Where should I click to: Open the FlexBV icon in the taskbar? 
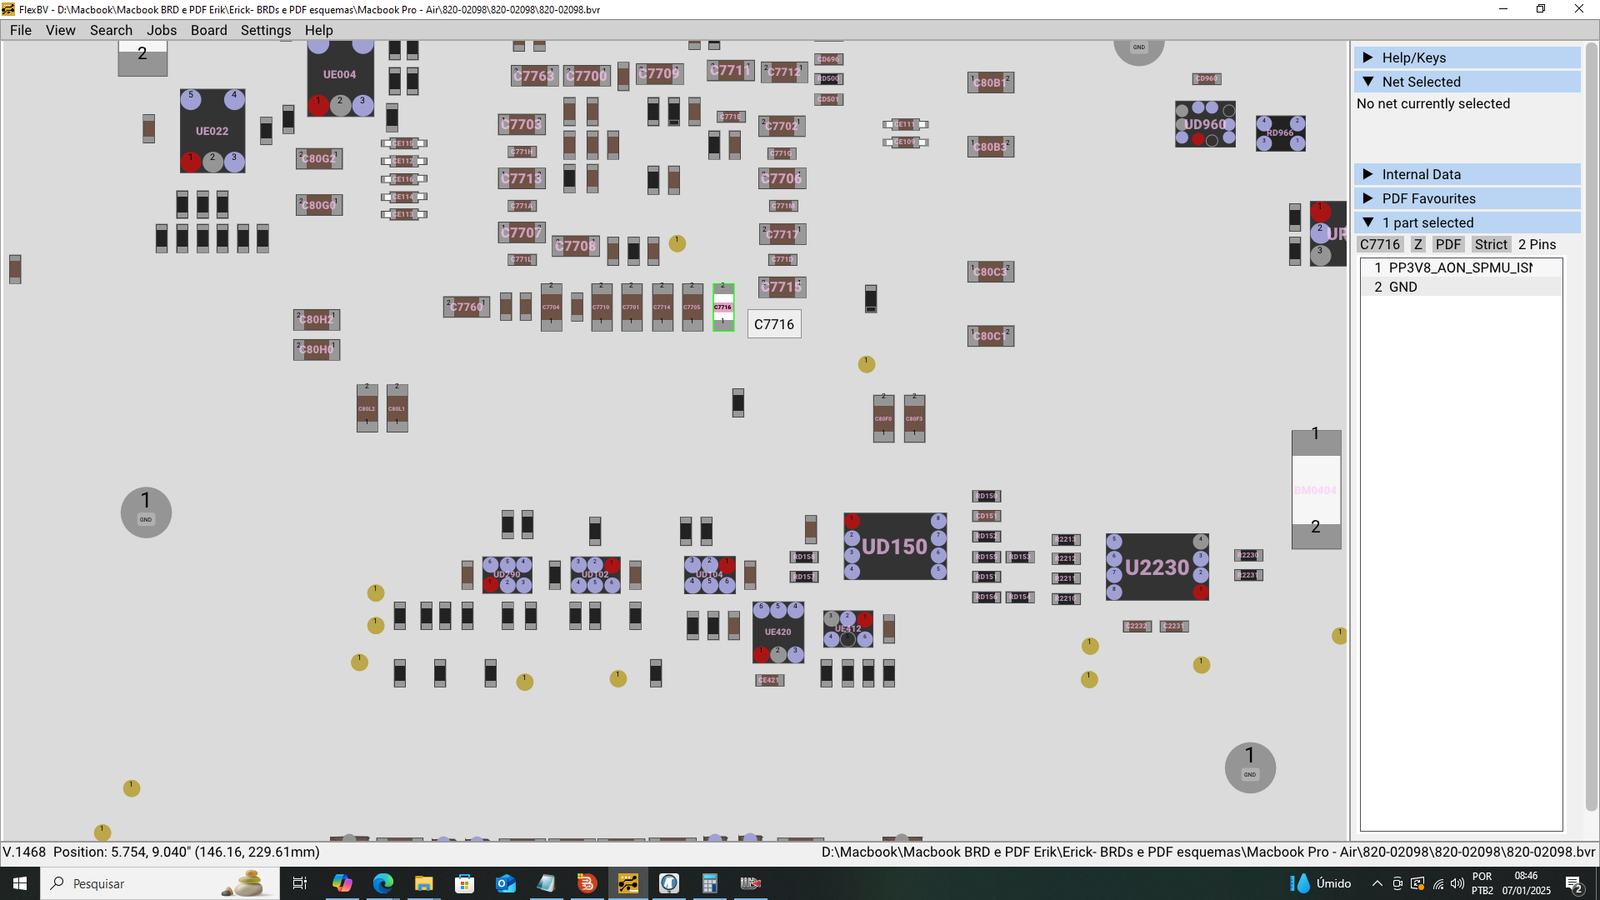click(x=627, y=883)
